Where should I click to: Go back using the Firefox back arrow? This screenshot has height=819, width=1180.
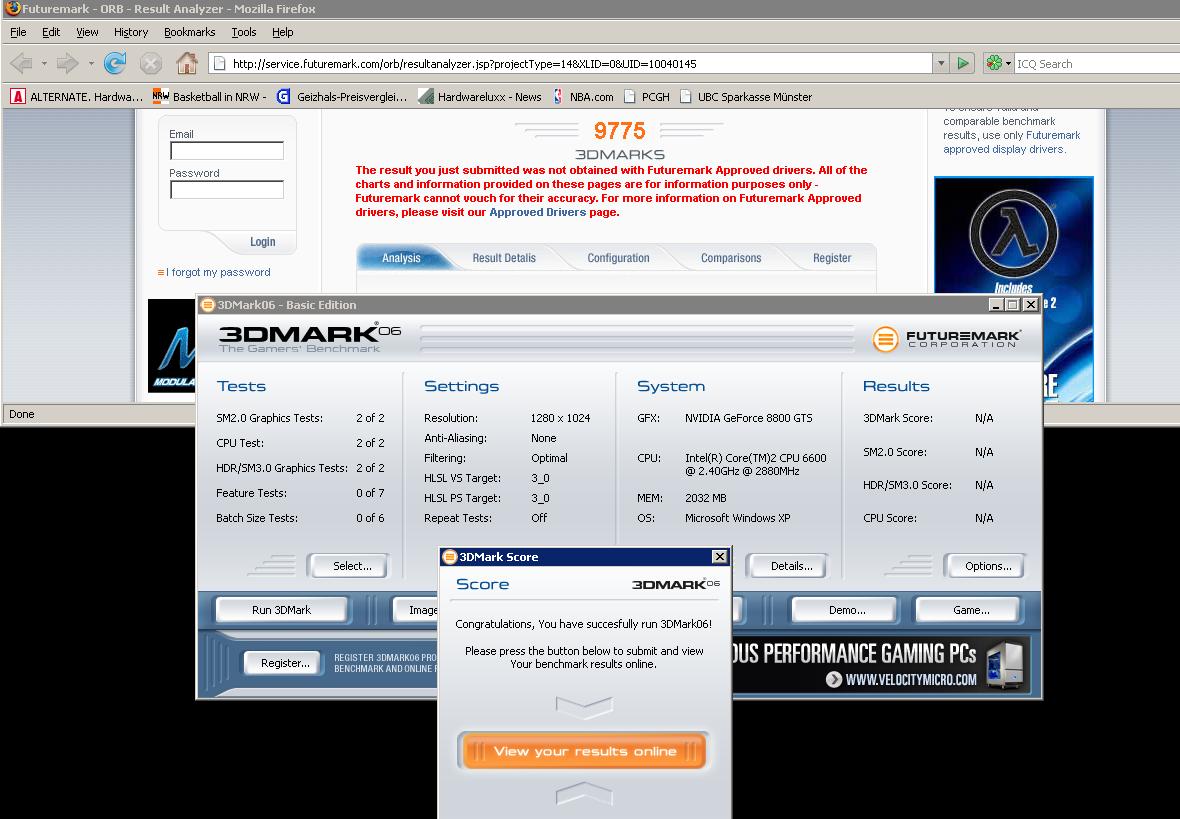[x=22, y=63]
